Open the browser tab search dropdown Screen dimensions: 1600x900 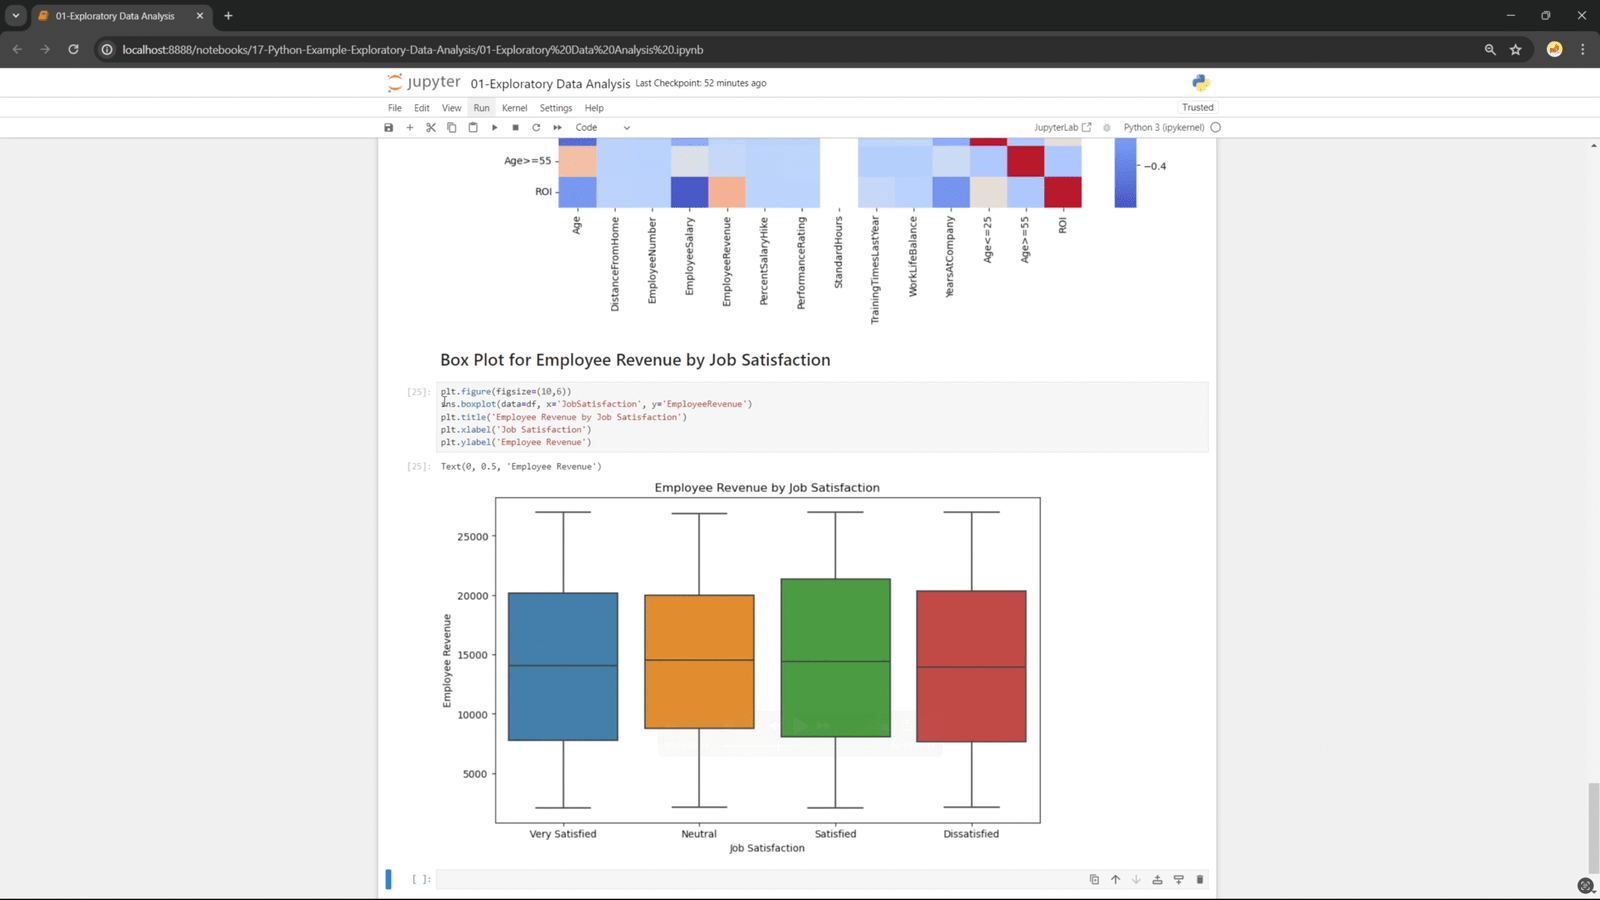click(16, 16)
